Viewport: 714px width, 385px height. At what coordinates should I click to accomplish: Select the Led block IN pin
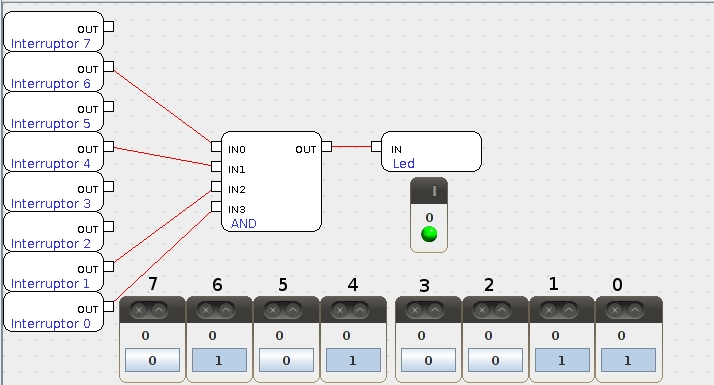coord(376,147)
